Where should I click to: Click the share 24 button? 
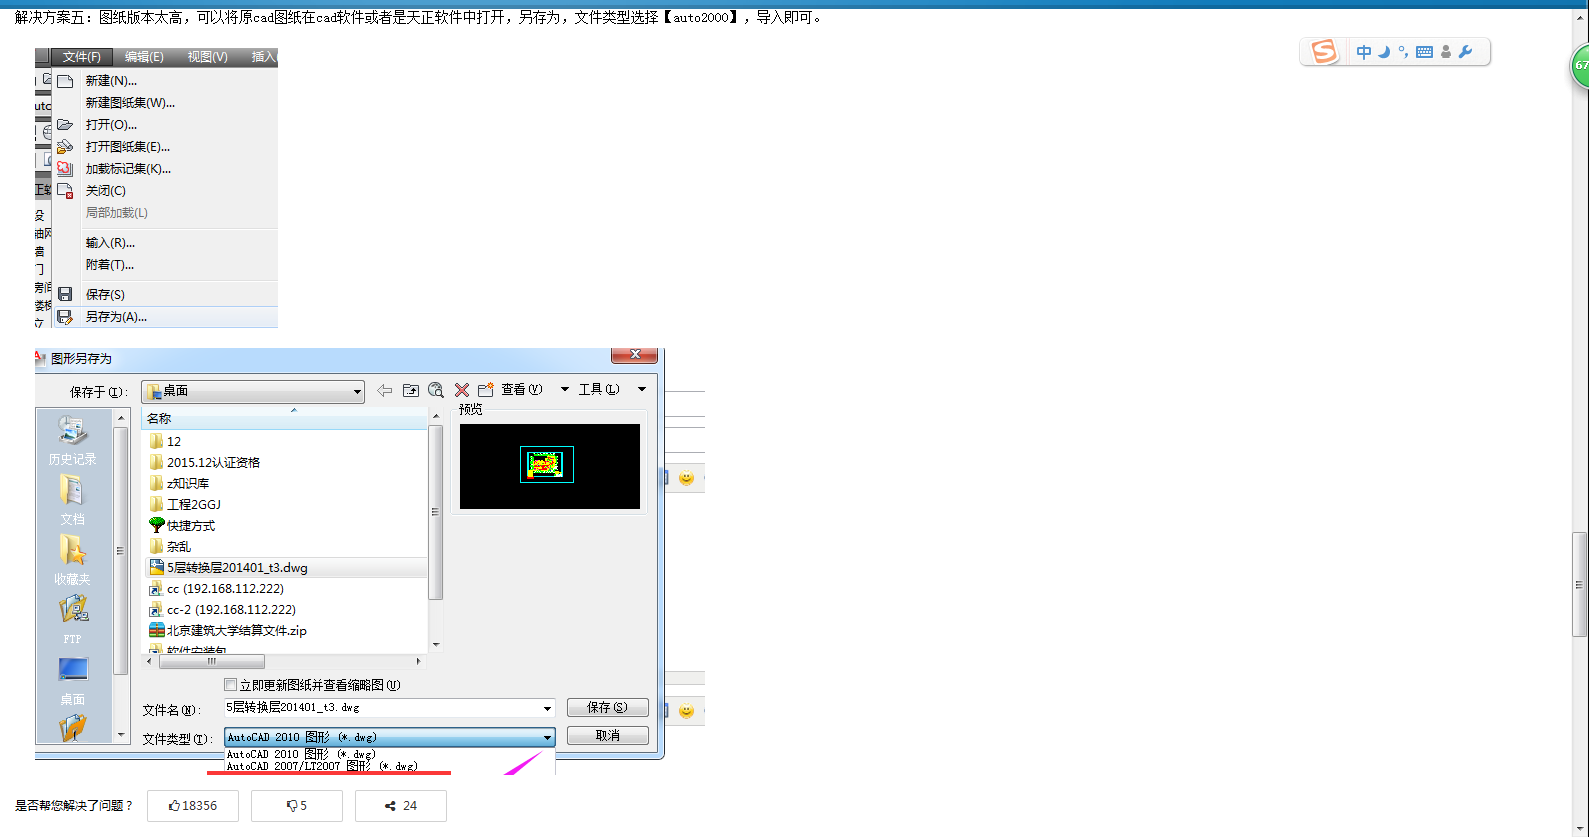click(401, 806)
